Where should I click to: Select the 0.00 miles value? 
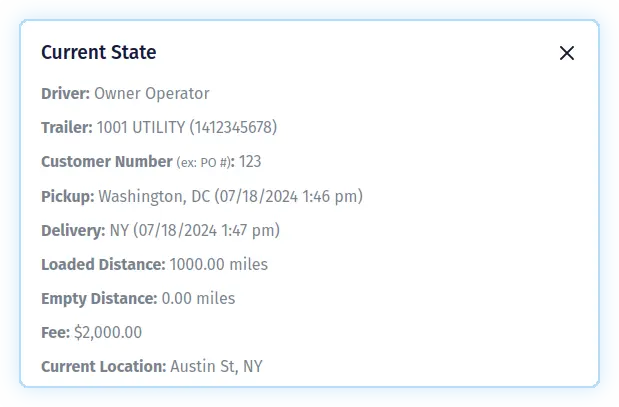pyautogui.click(x=198, y=298)
